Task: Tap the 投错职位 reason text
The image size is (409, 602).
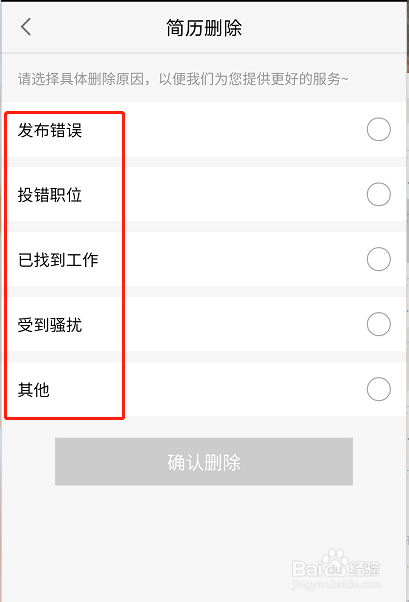Action: pos(50,195)
